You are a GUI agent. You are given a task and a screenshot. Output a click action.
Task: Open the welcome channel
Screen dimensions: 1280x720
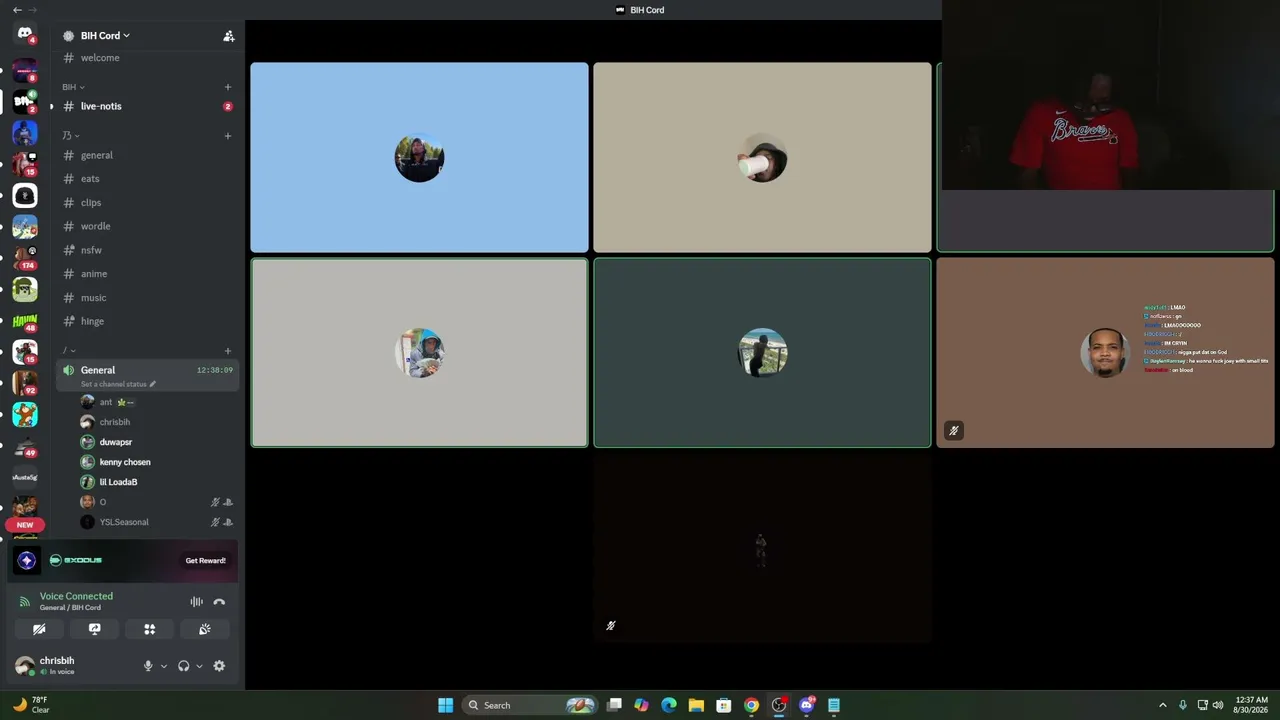point(147,58)
